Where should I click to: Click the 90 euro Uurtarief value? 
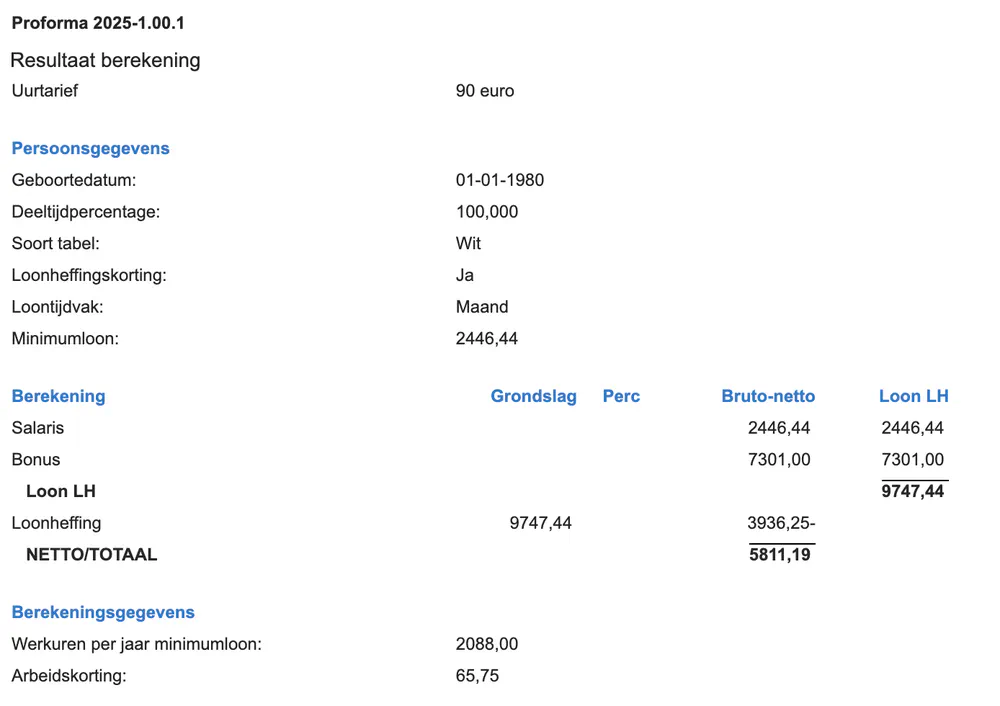485,91
